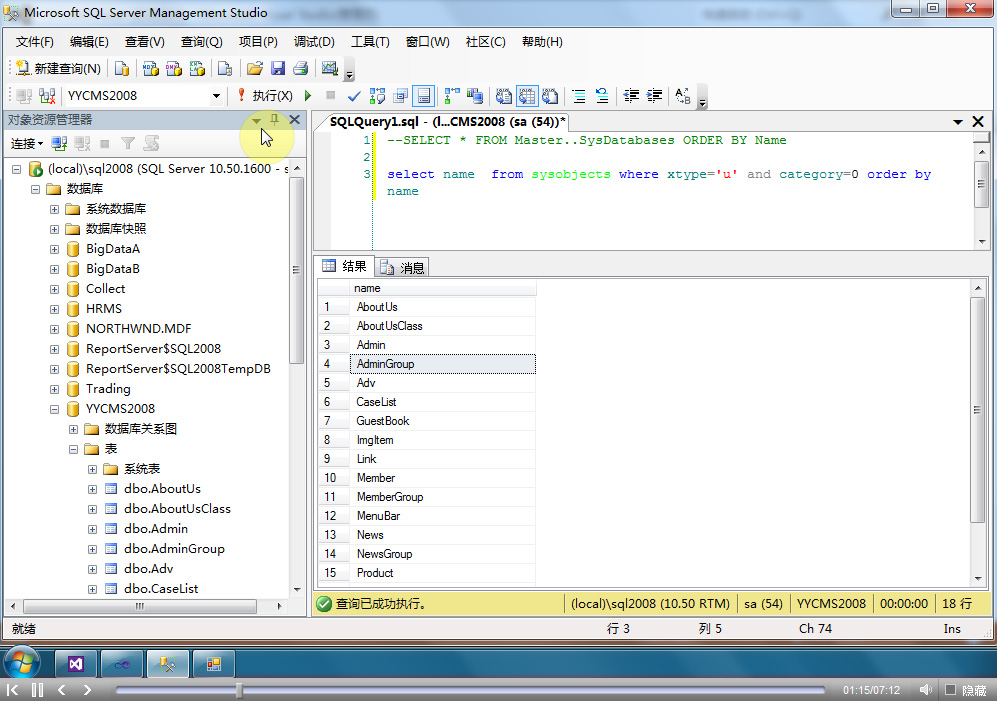
Task: Click the Save disk icon in toolbar
Action: 277,69
